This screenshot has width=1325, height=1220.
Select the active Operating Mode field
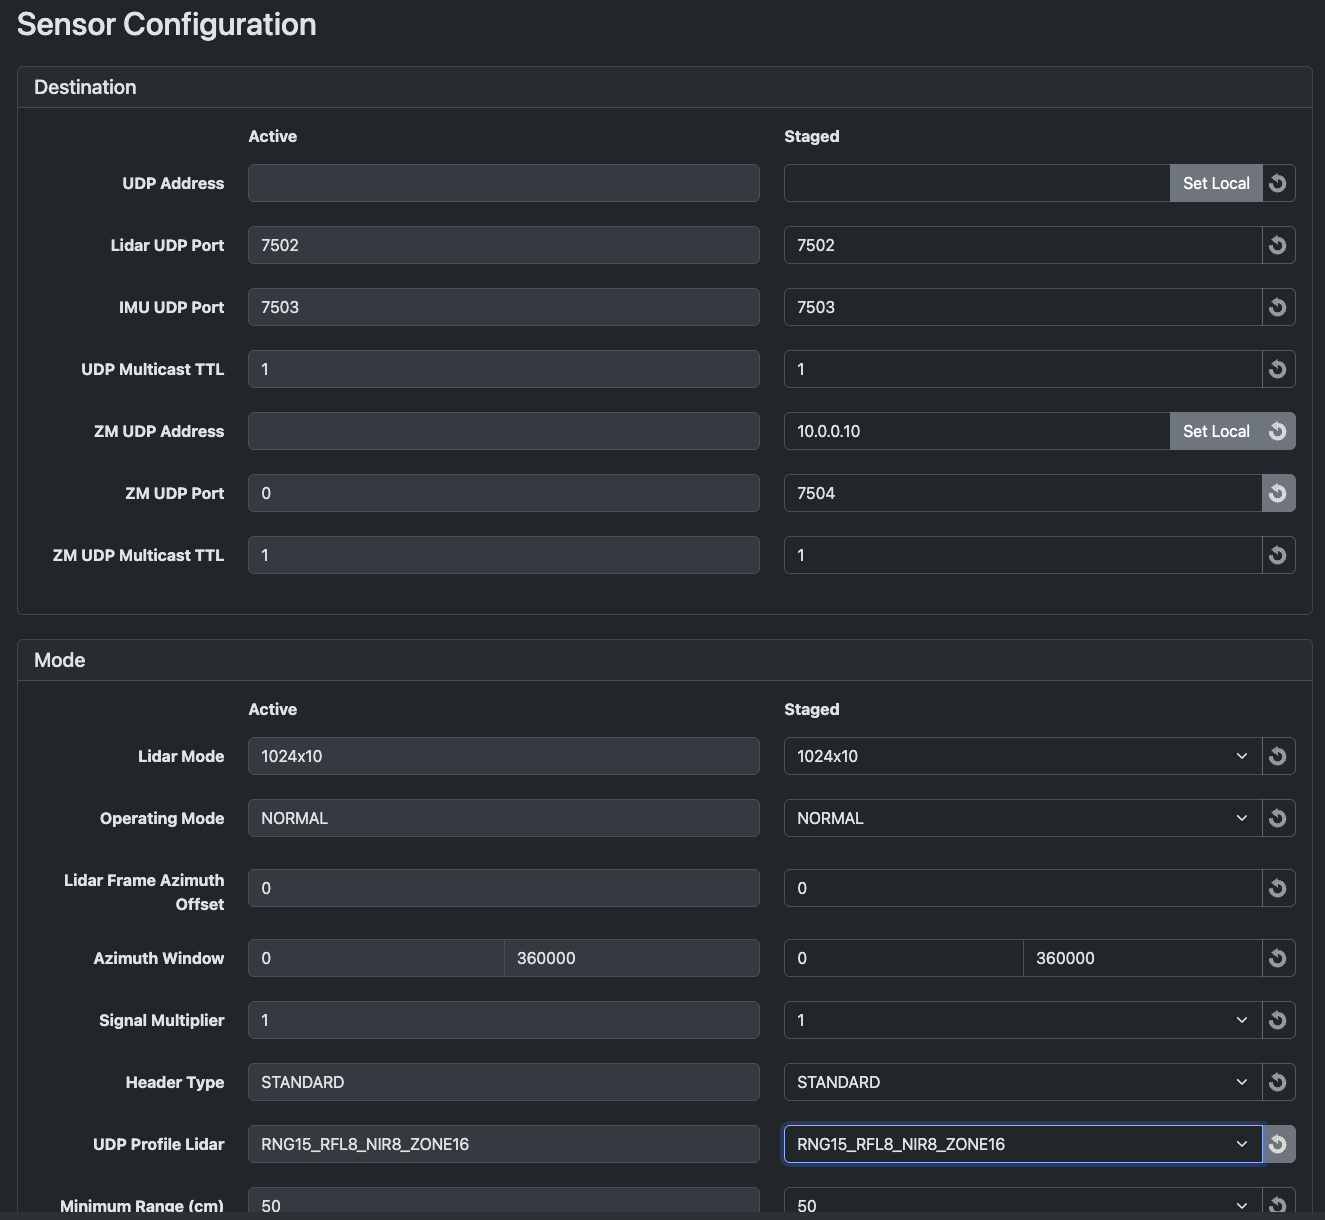pos(504,818)
